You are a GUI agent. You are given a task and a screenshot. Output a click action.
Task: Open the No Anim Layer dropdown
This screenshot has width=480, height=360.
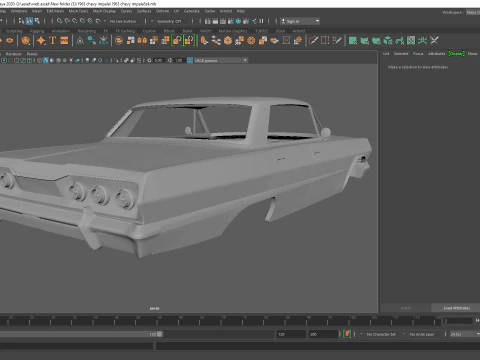click(x=423, y=334)
